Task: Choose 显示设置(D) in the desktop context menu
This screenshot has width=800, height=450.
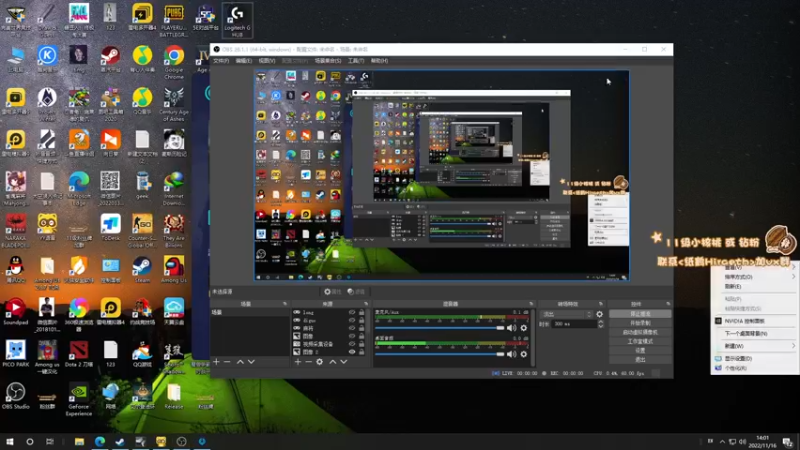Action: tap(755, 359)
